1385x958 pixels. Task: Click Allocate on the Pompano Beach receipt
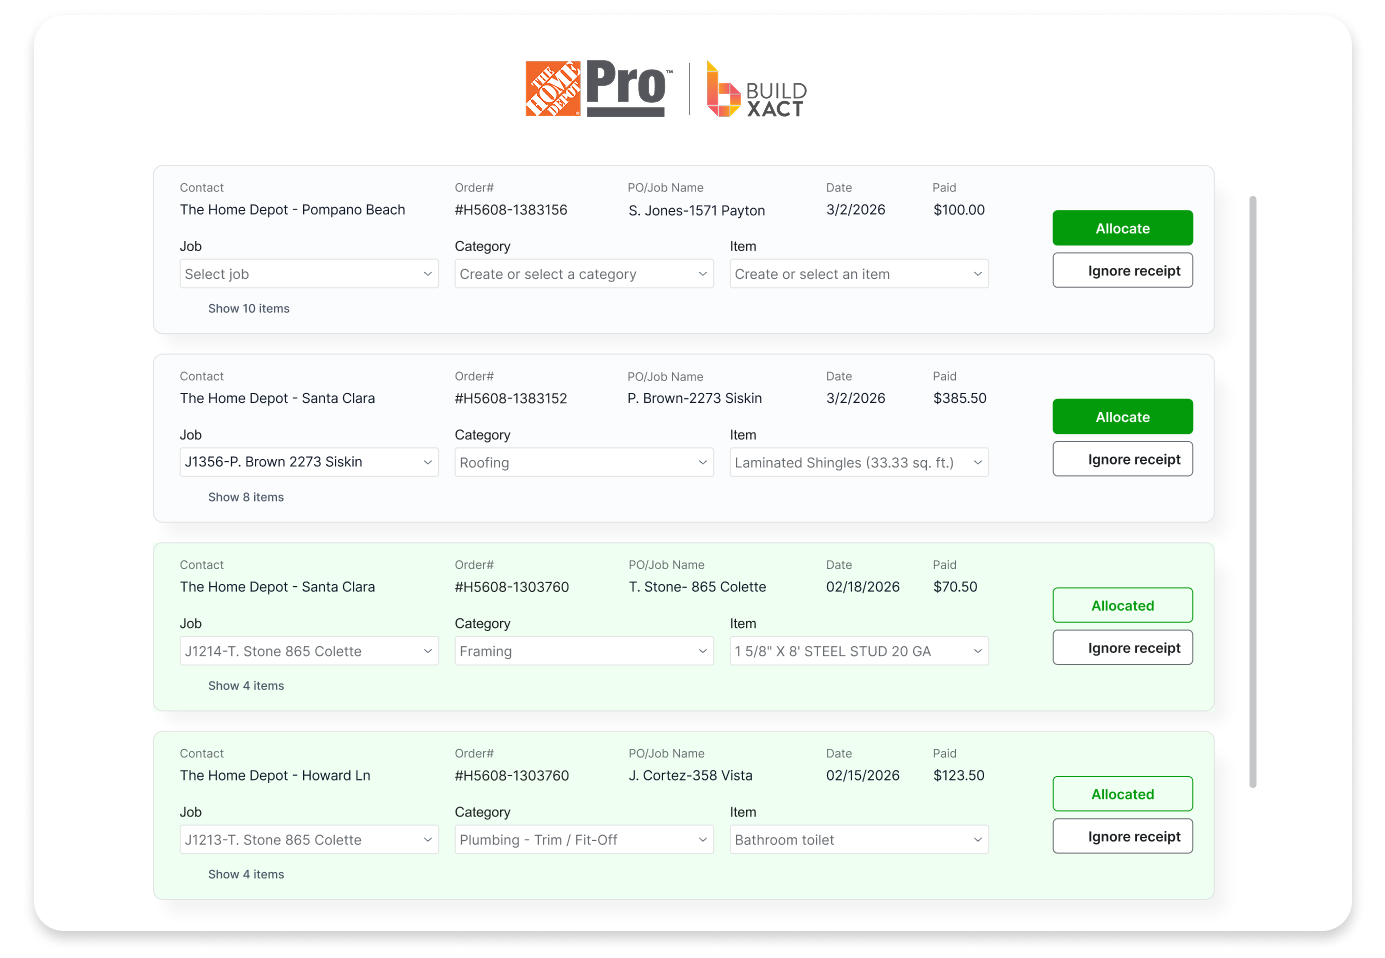click(x=1122, y=228)
